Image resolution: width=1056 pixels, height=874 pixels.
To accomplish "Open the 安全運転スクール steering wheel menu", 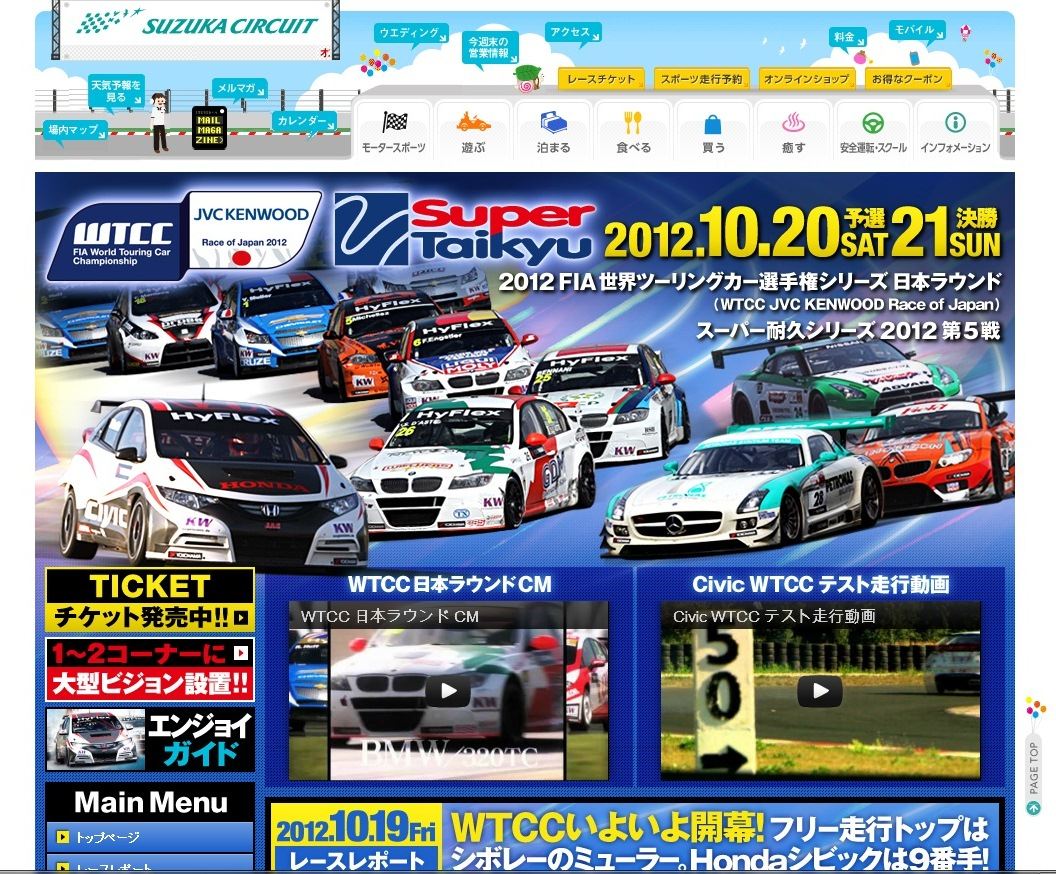I will pos(873,131).
